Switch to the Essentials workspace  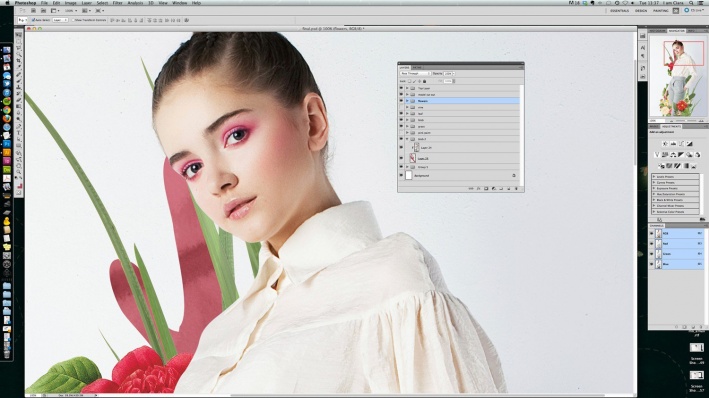tap(619, 10)
